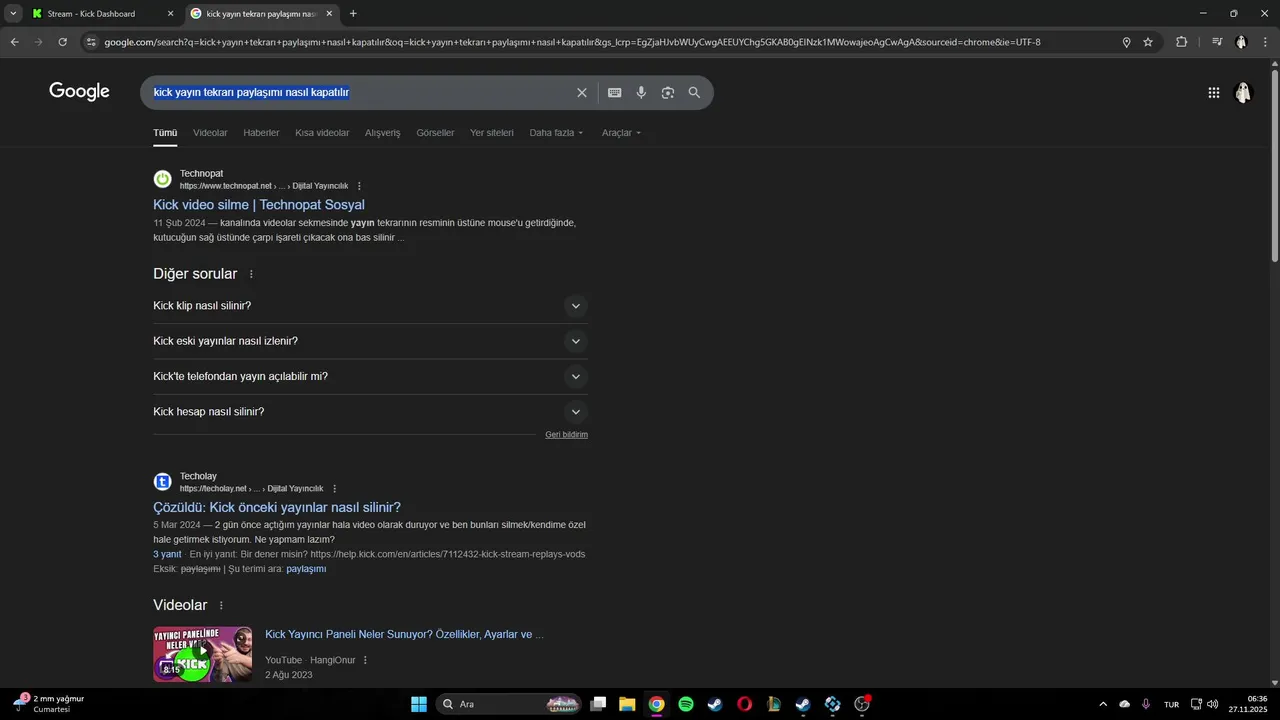Click the magnifier search button in search box
The image size is (1280, 720).
point(694,93)
